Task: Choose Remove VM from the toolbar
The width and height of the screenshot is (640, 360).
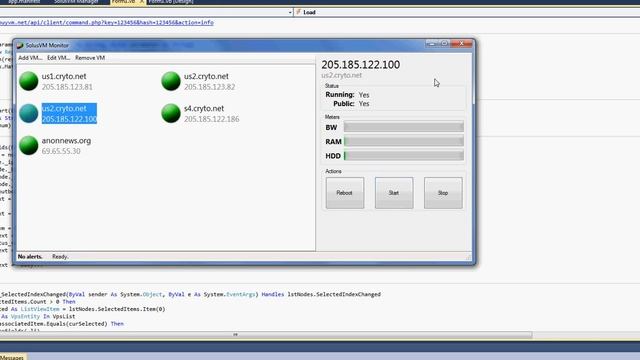Action: tap(90, 58)
